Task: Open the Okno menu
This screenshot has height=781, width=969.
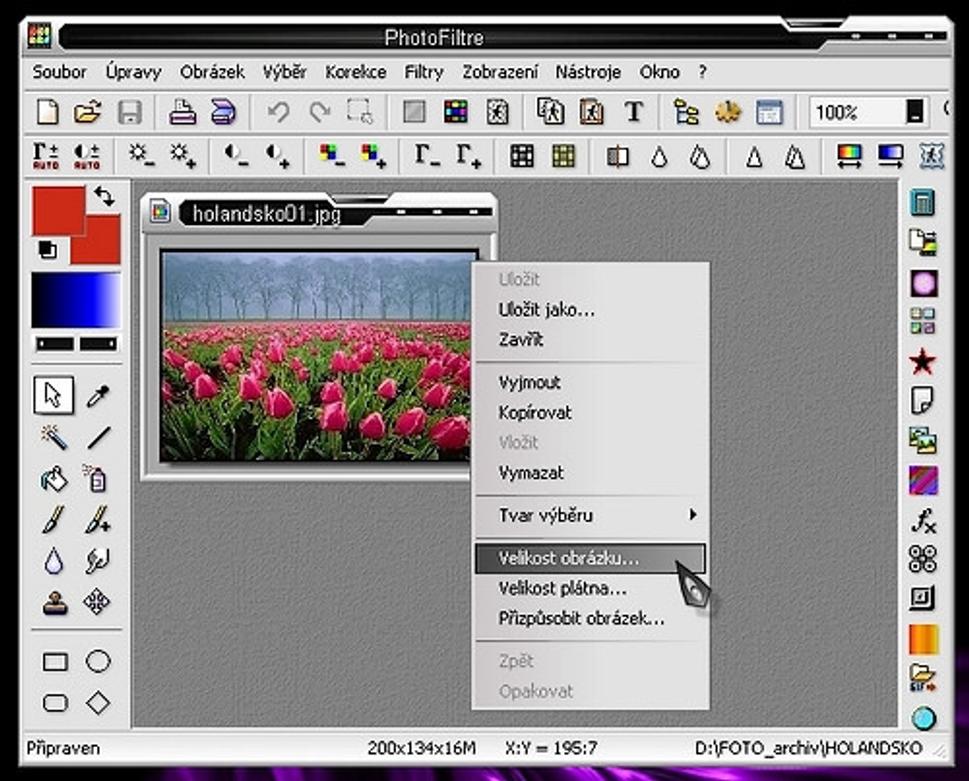Action: pyautogui.click(x=659, y=72)
